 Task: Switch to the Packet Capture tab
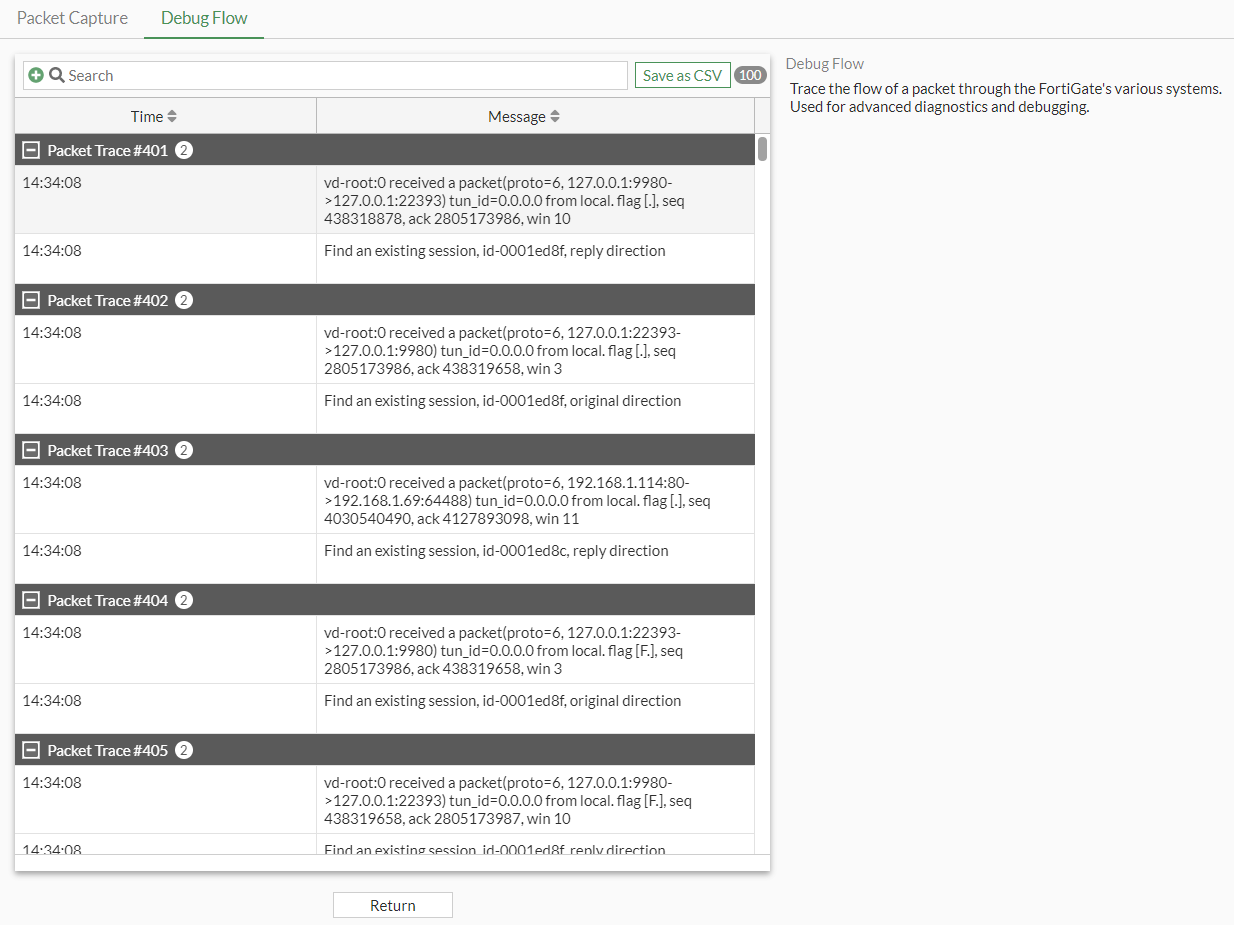point(71,17)
